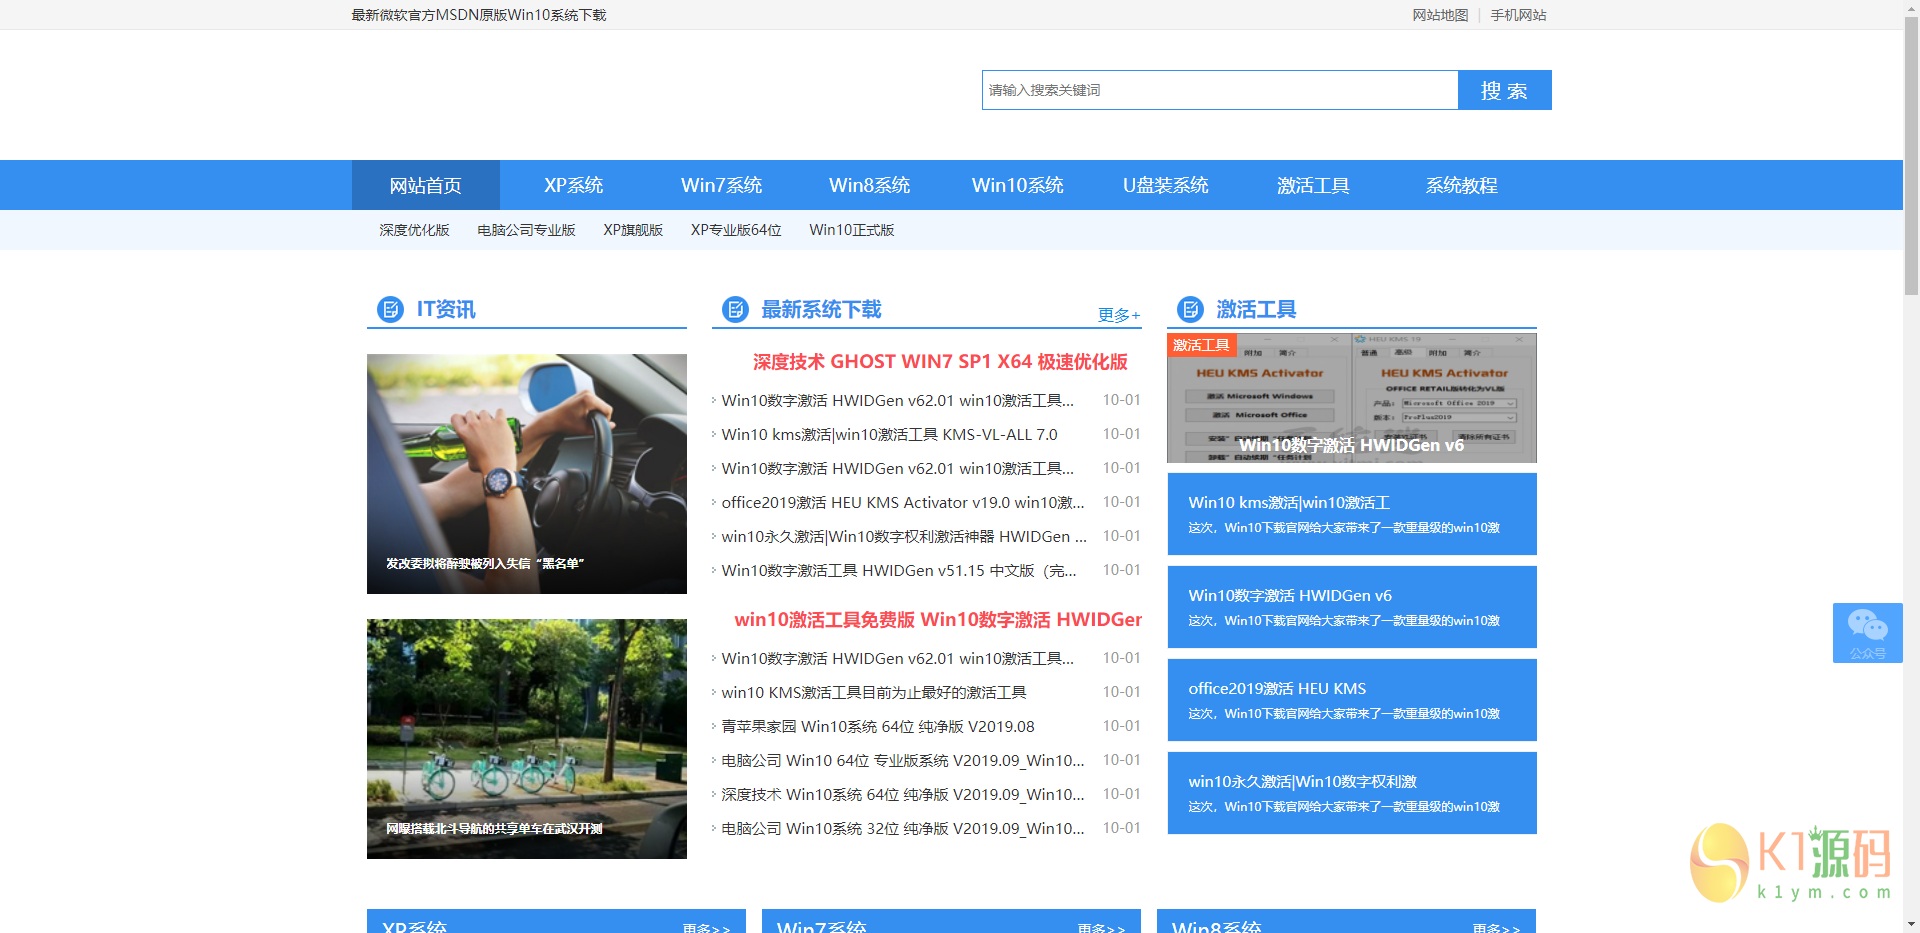Viewport: 1920px width, 933px height.
Task: Click the 激活工具 section header icon
Action: click(1190, 310)
